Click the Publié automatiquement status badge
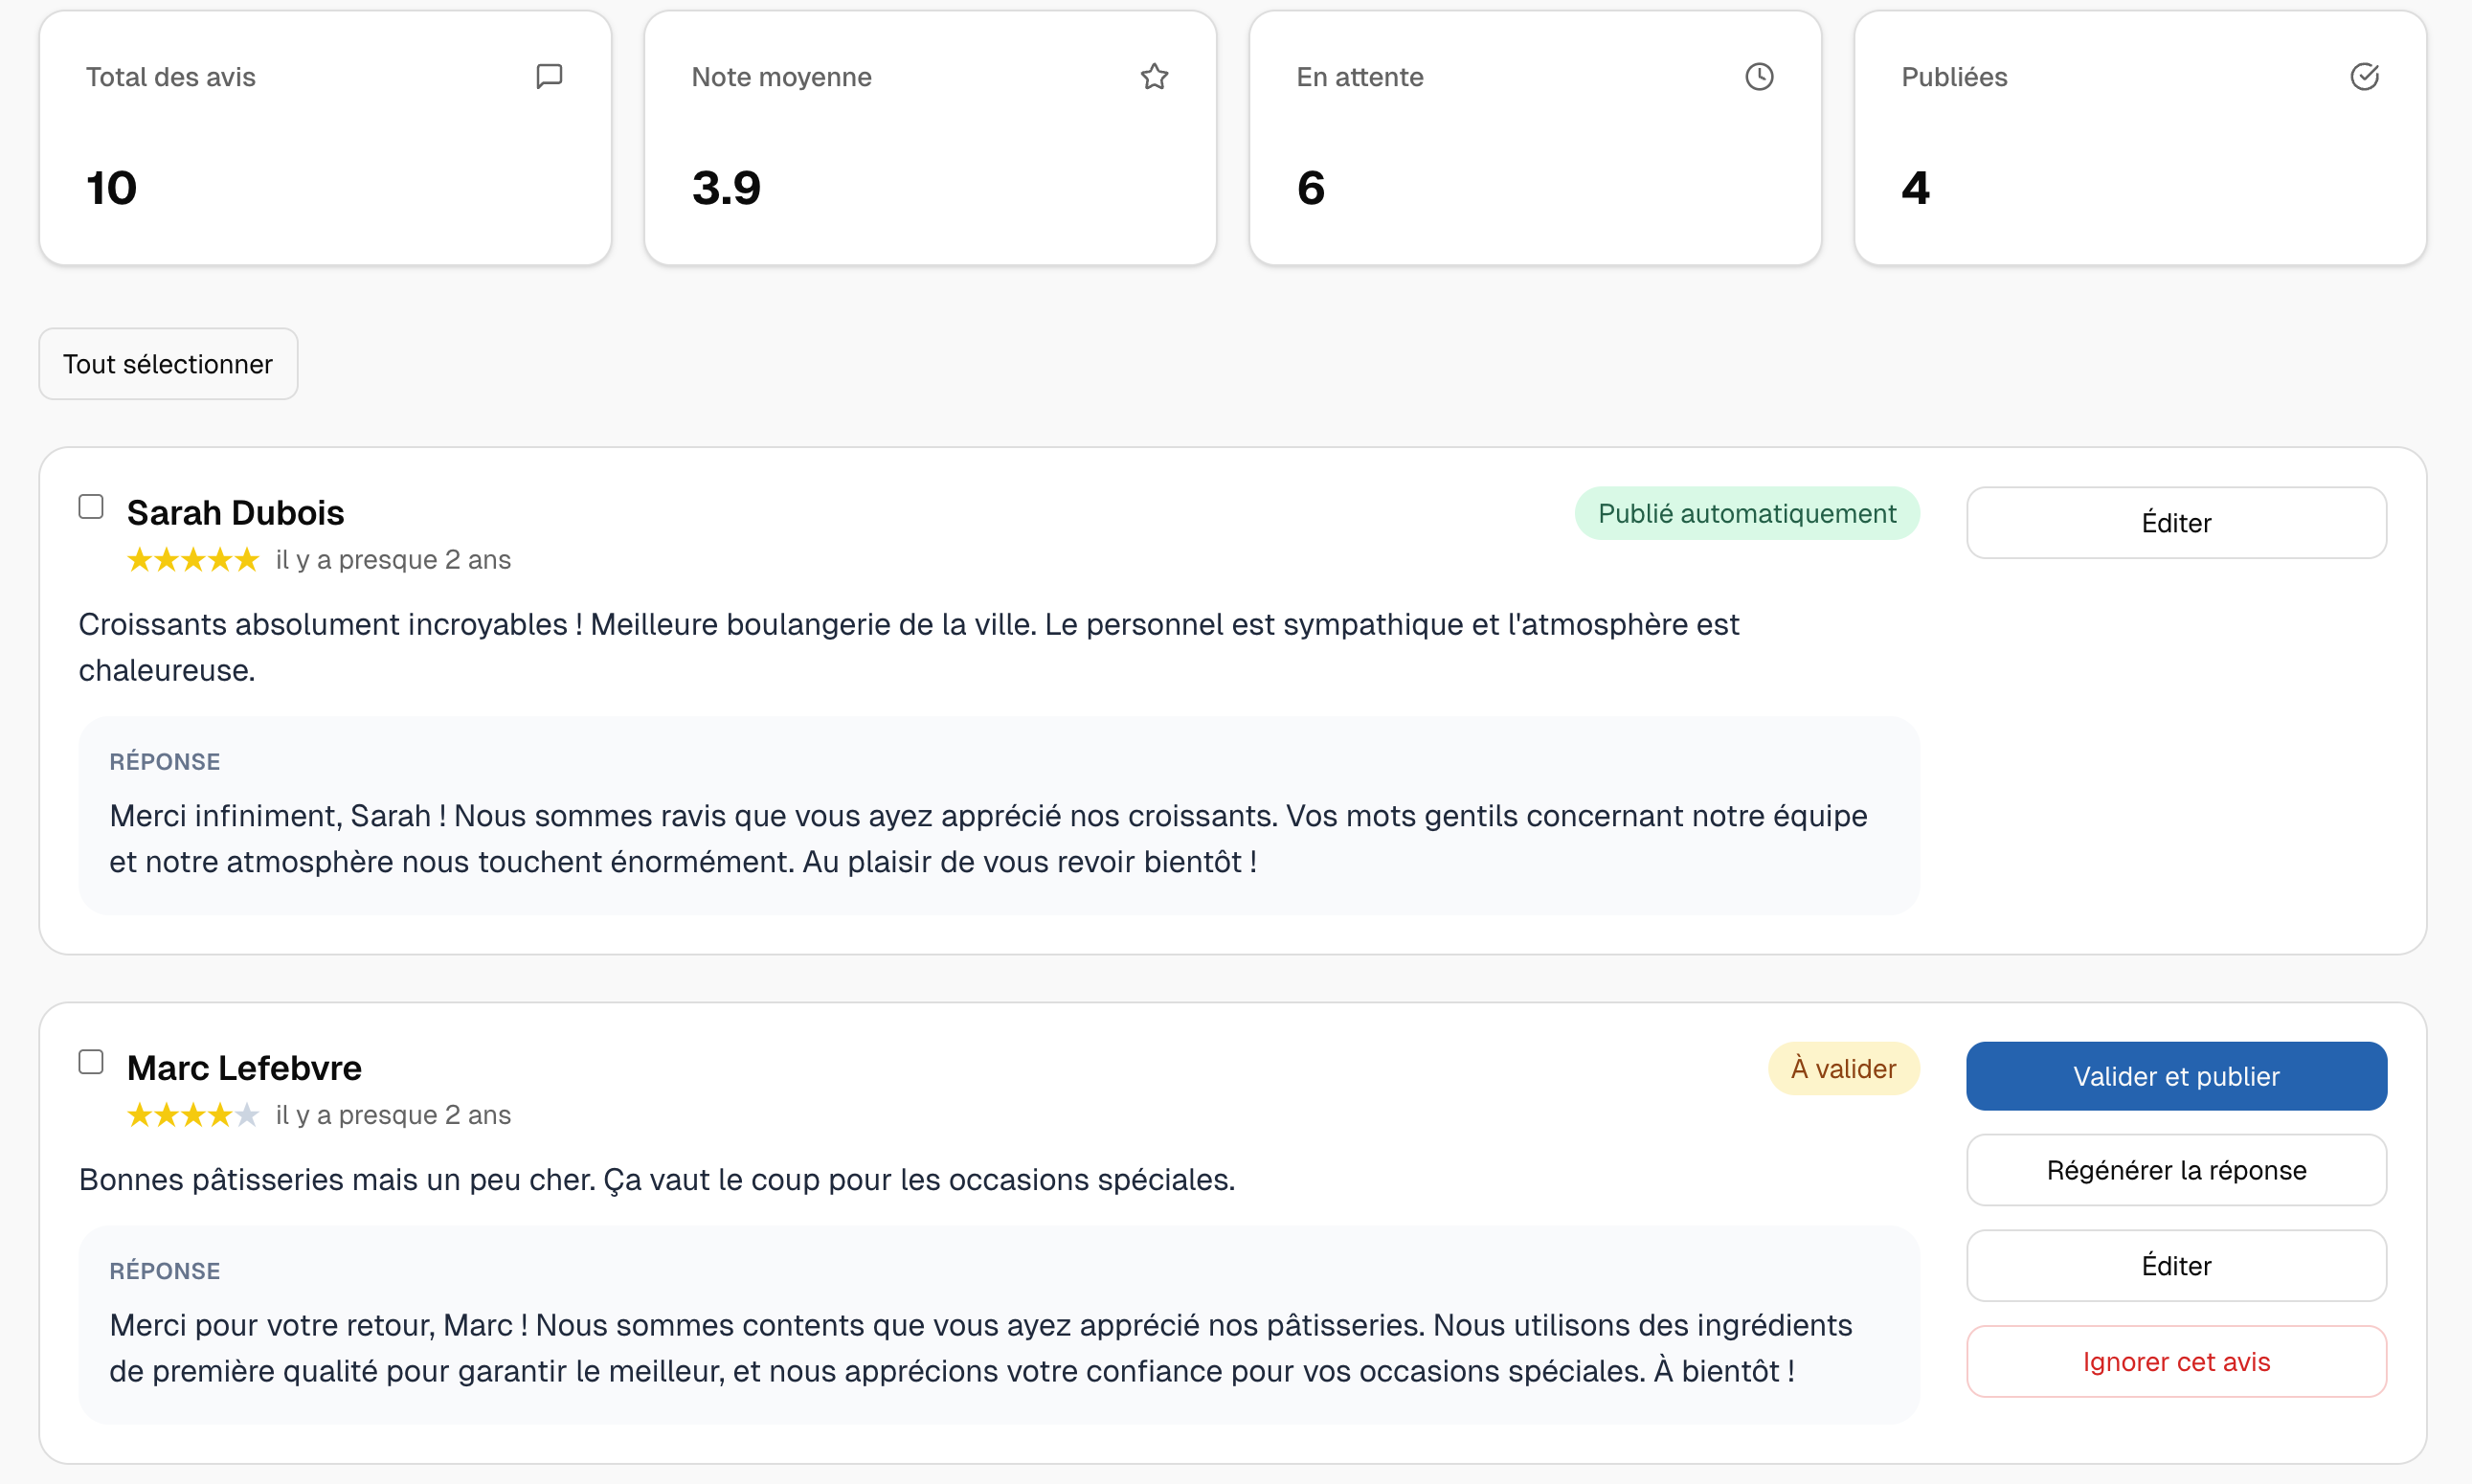 [1746, 513]
